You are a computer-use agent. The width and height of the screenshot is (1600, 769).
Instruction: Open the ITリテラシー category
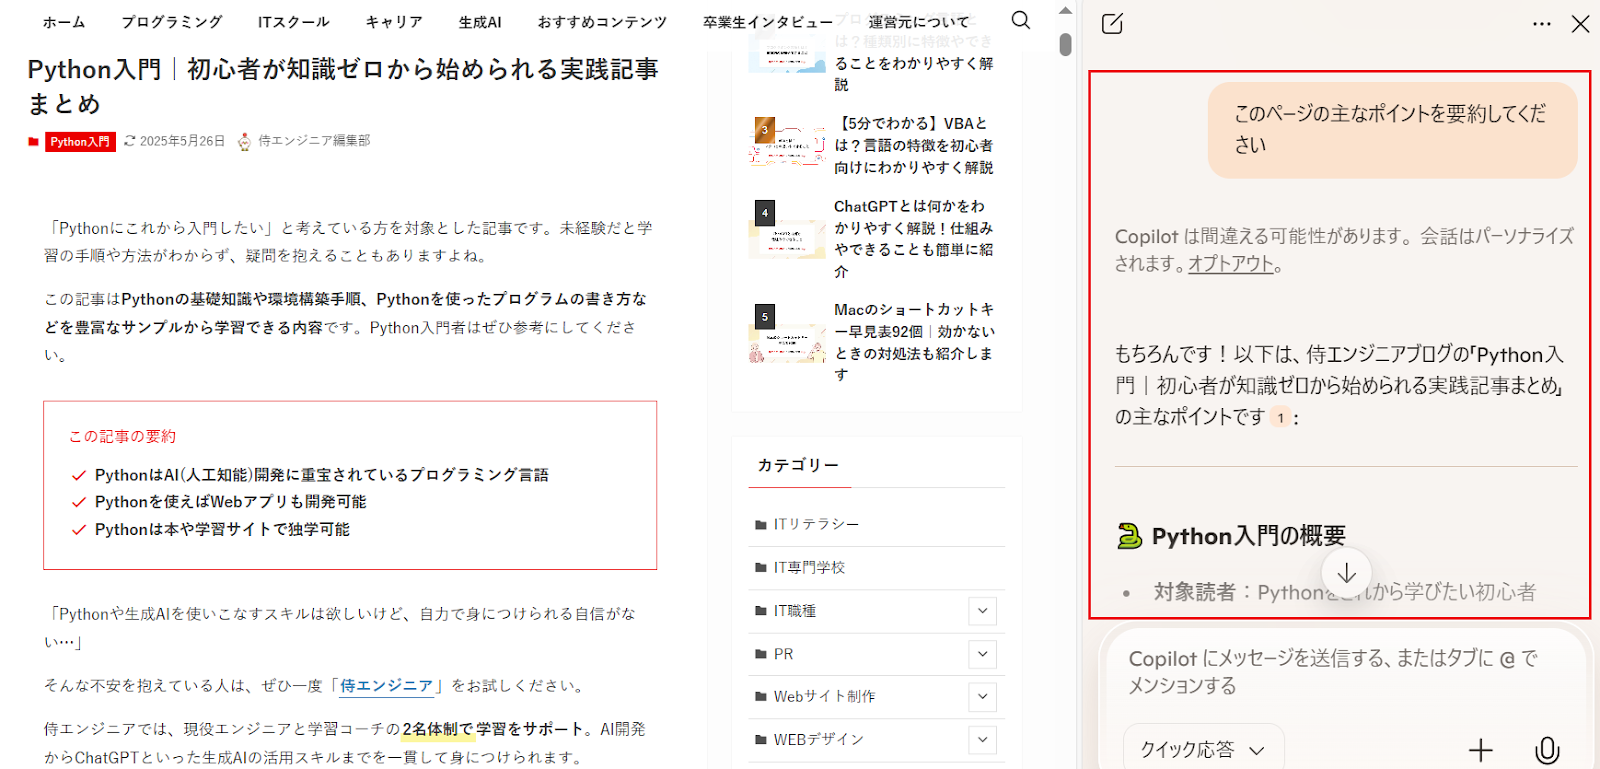click(816, 524)
